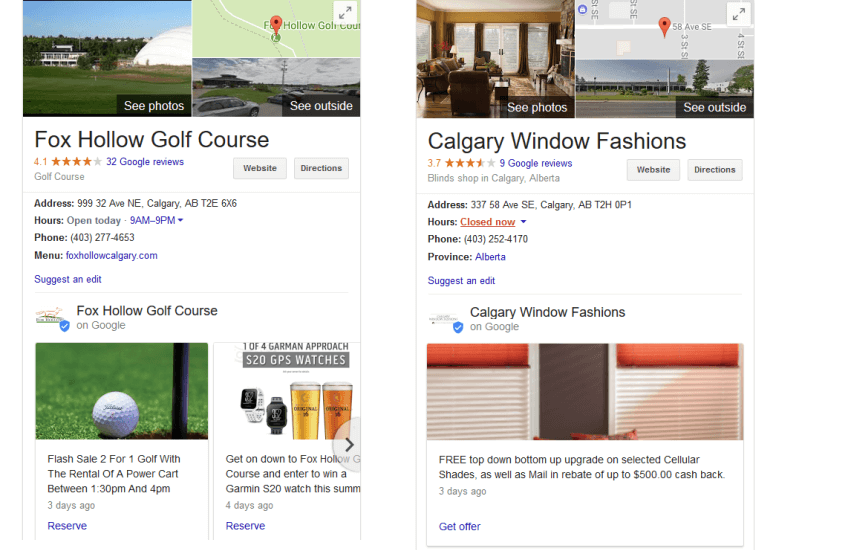The width and height of the screenshot is (849, 550).
Task: Click Flash Sale 2 For 1 Golf post text
Action: click(x=114, y=474)
